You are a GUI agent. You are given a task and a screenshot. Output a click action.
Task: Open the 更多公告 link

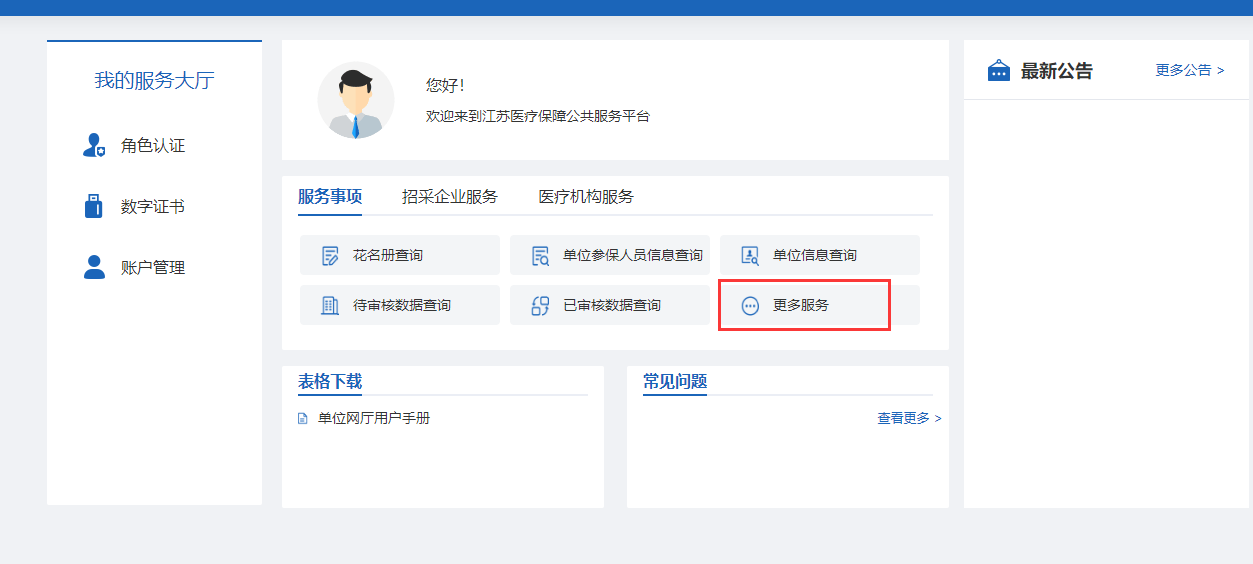pyautogui.click(x=1189, y=70)
